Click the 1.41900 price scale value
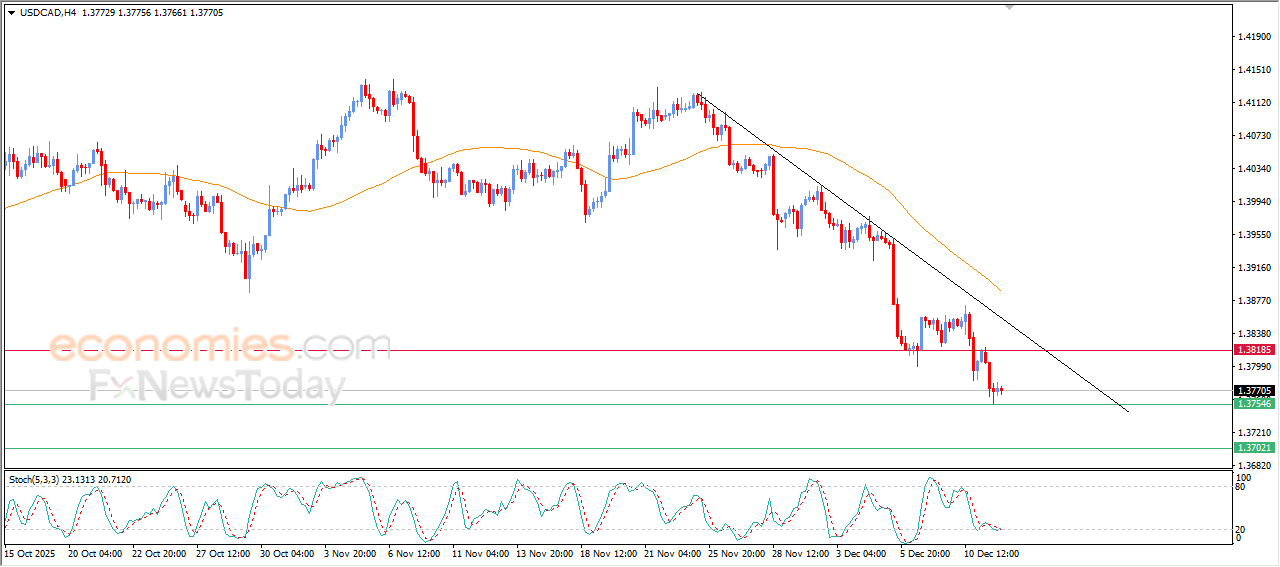 click(x=1253, y=37)
